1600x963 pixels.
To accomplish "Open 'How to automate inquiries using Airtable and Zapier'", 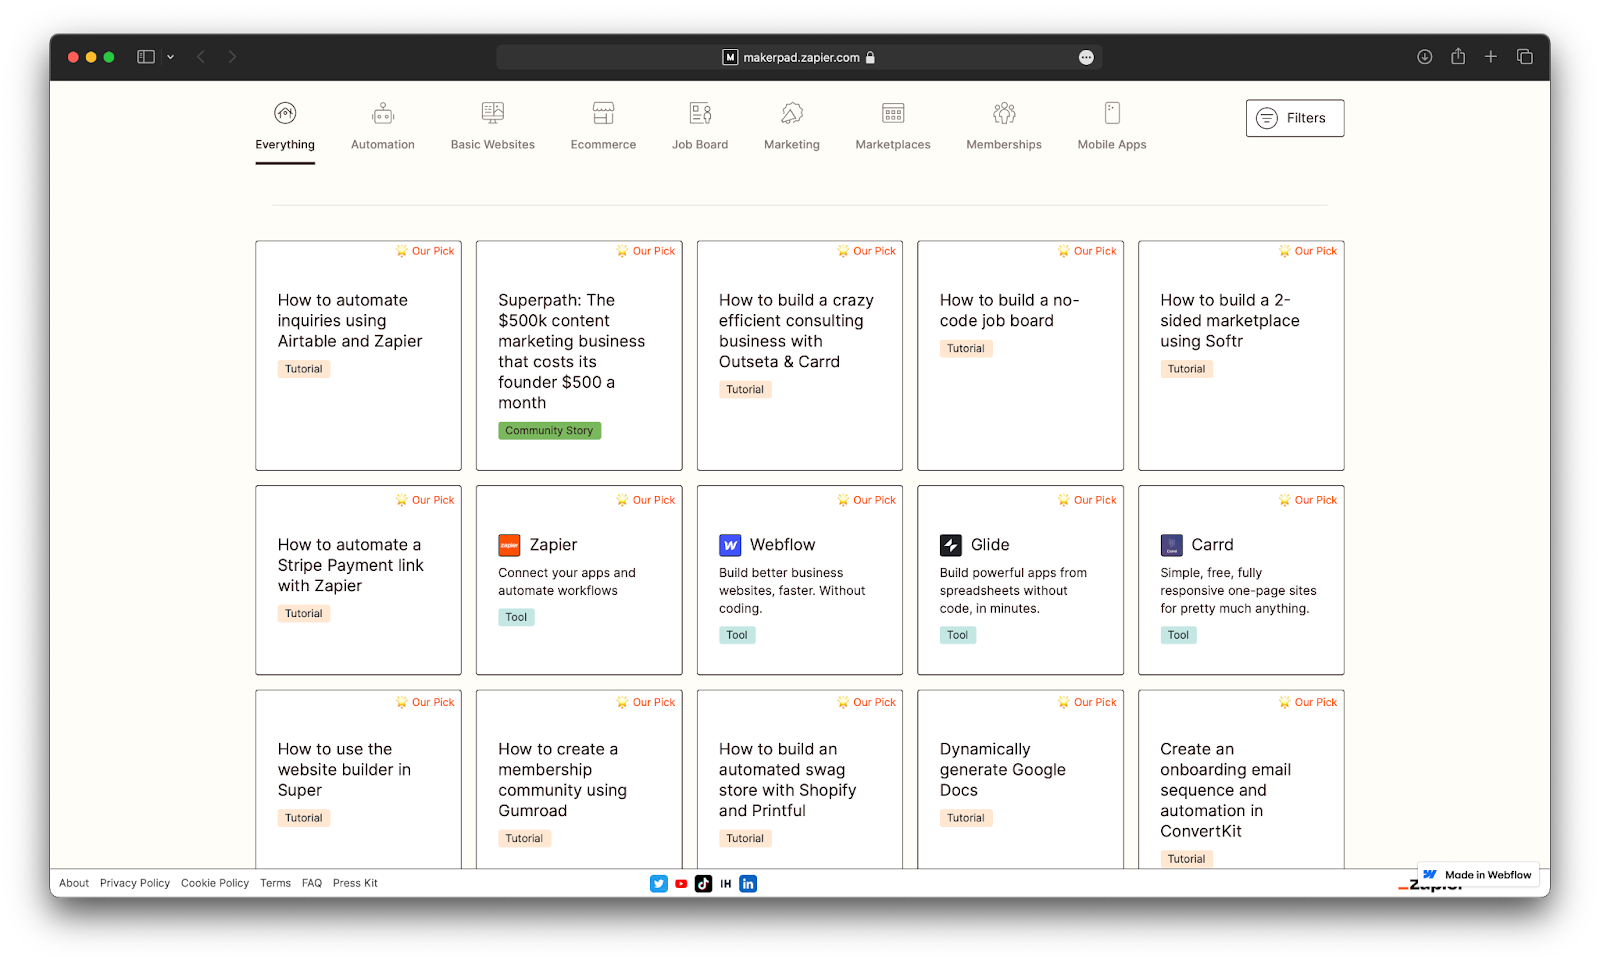I will [x=350, y=321].
